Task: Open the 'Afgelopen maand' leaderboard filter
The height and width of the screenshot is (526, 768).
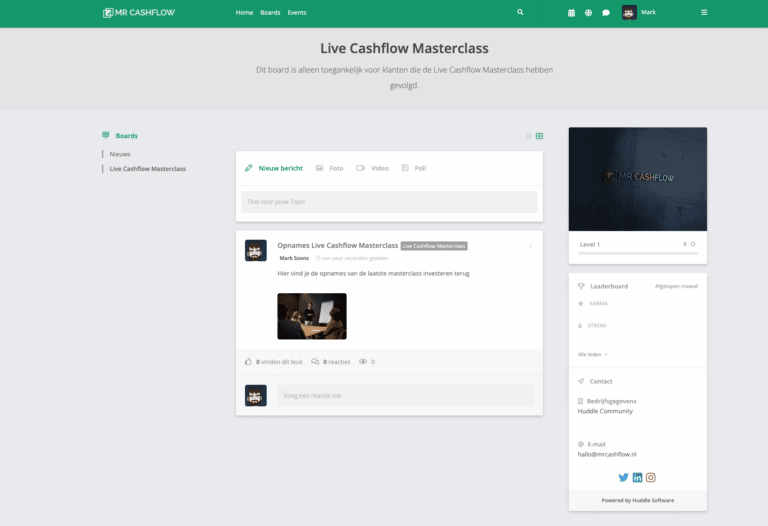Action: [676, 286]
